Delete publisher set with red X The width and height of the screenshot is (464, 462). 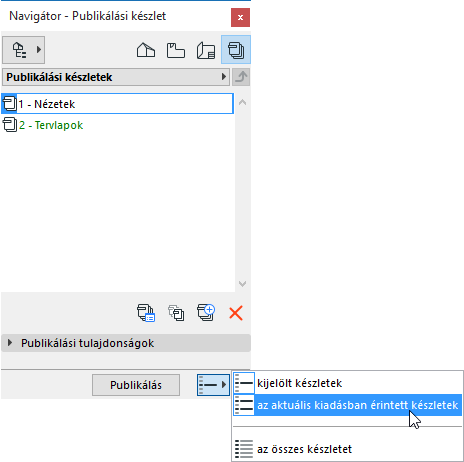pos(236,313)
